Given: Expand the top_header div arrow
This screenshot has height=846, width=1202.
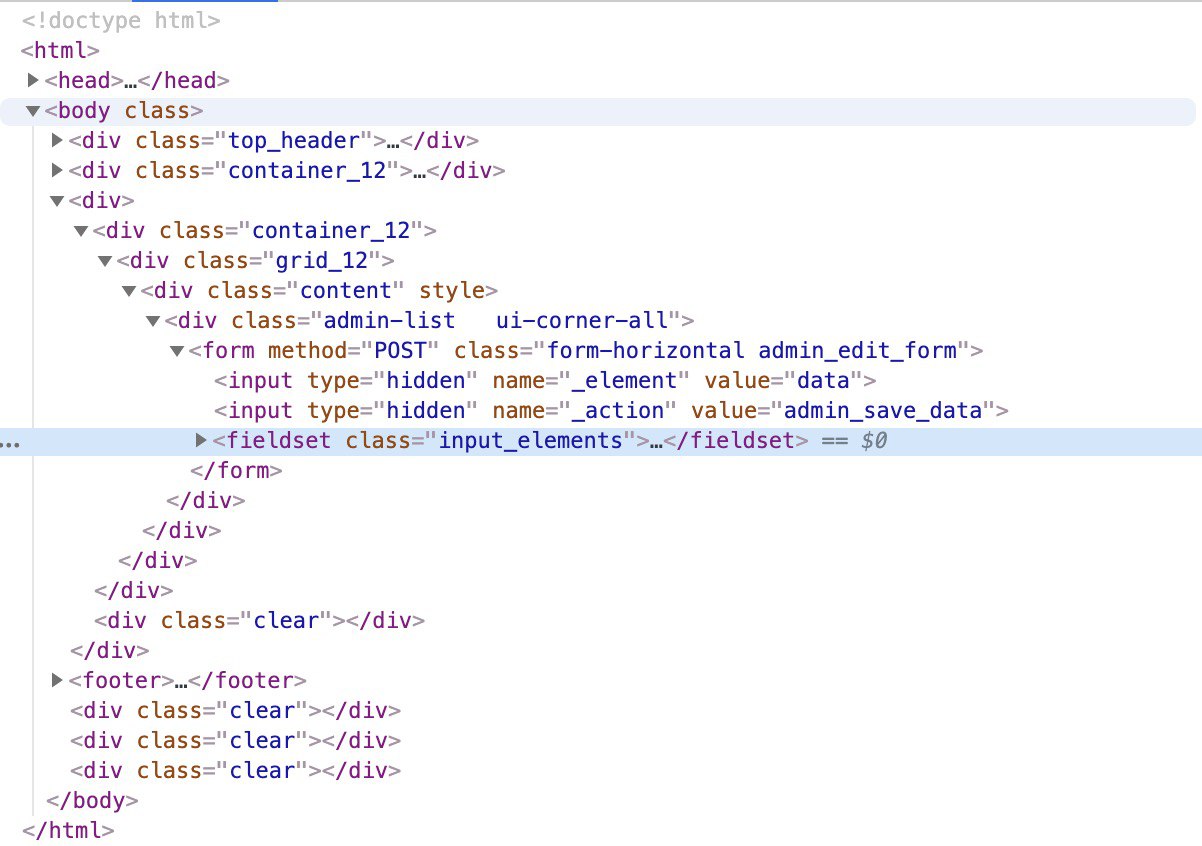Looking at the screenshot, I should pos(58,140).
